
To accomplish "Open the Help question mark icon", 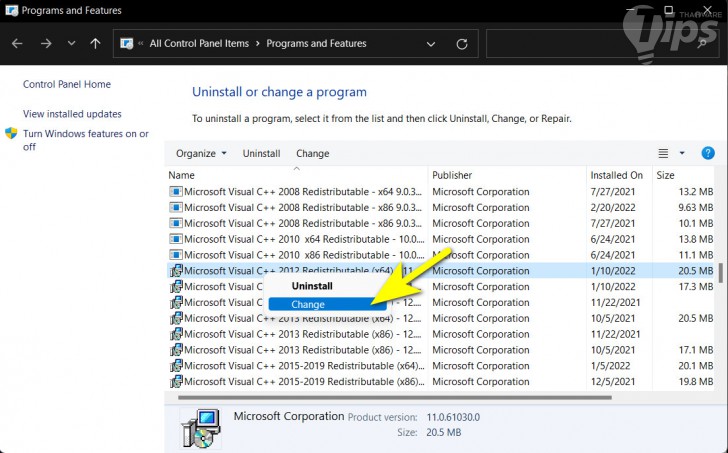I will [x=708, y=153].
